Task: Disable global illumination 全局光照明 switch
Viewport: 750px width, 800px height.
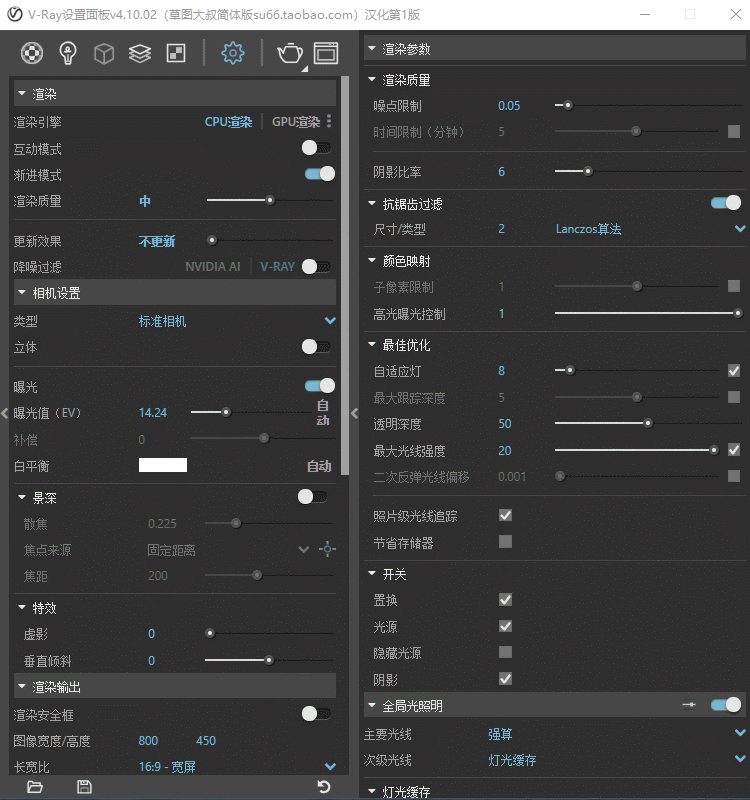Action: 726,705
